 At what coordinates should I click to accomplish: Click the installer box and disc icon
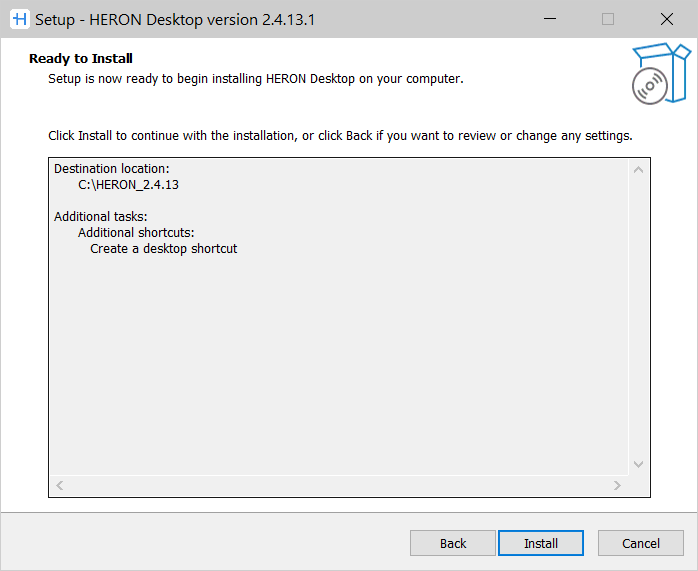click(661, 73)
